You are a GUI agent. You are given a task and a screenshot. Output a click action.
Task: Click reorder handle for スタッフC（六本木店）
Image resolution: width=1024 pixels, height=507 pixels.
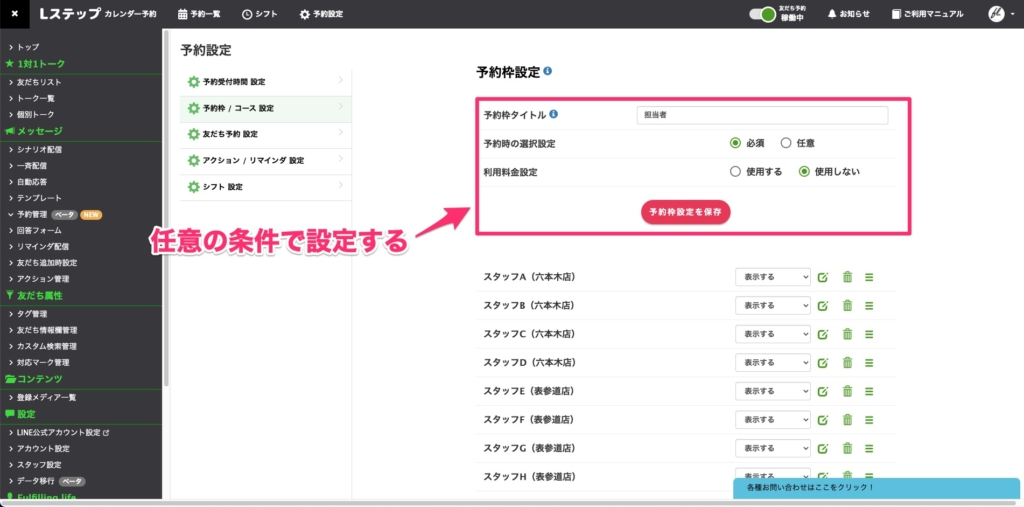point(869,334)
